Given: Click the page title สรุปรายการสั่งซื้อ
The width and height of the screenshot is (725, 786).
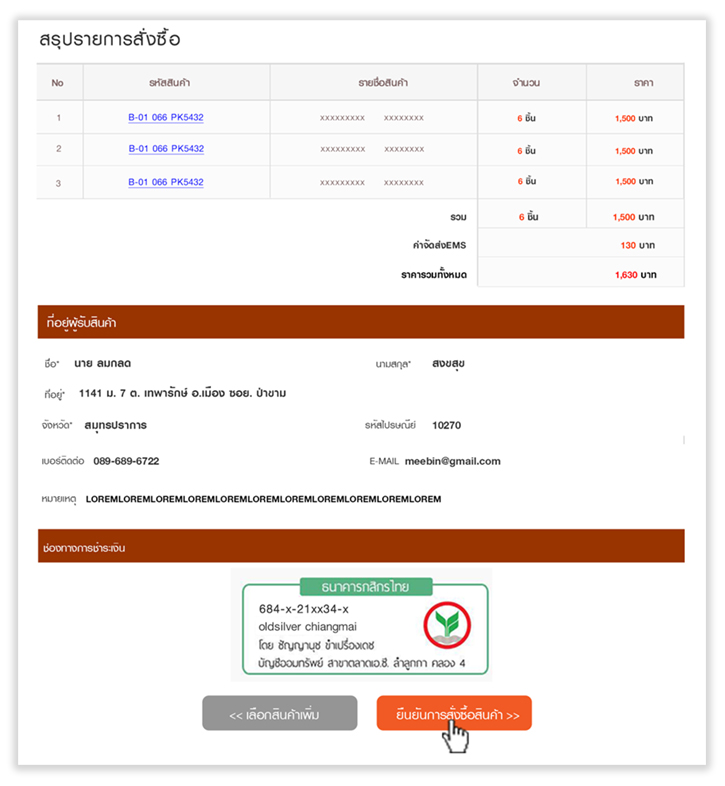Looking at the screenshot, I should coord(110,39).
